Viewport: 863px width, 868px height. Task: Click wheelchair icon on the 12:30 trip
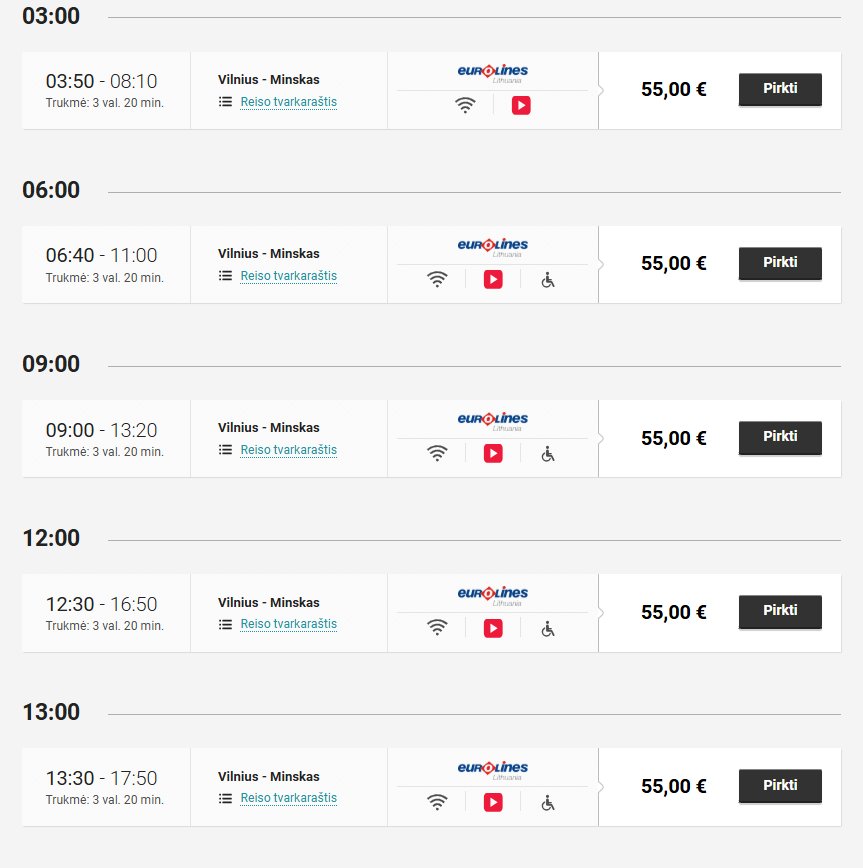tap(548, 628)
